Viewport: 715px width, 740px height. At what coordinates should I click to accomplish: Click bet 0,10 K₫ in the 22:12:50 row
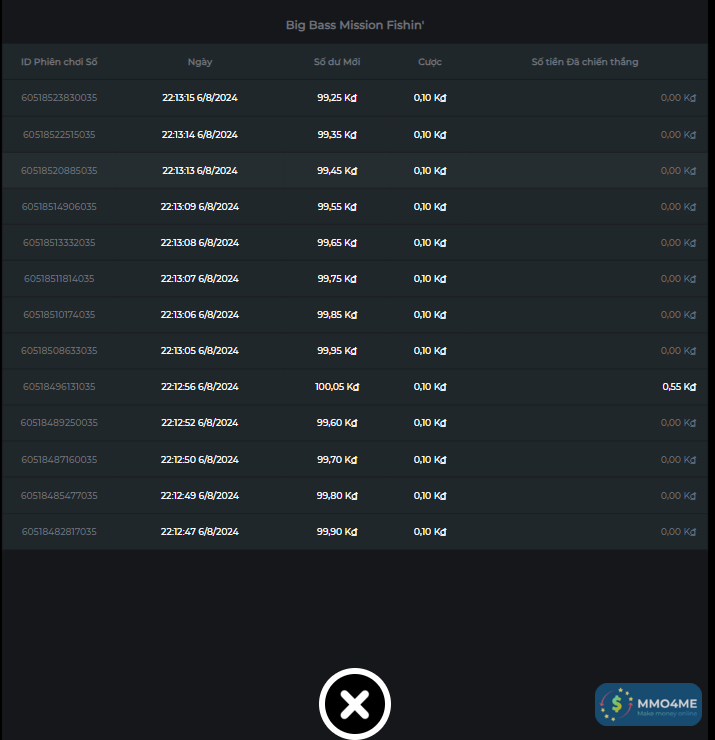coord(430,460)
